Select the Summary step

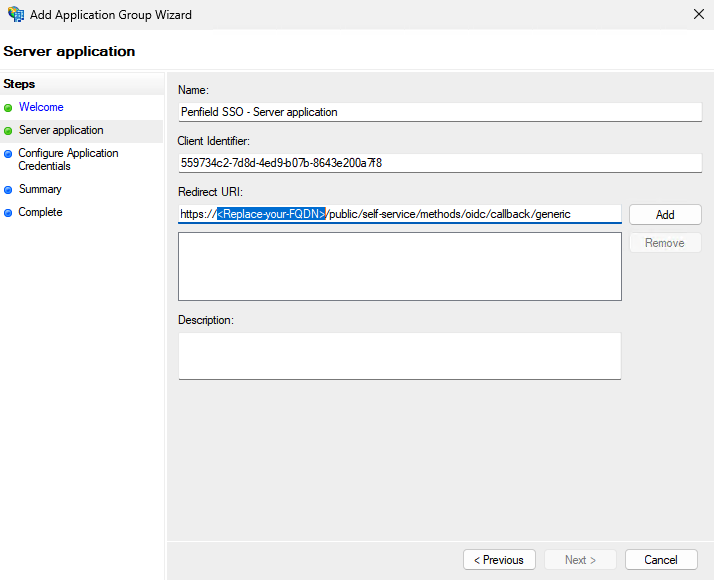[x=40, y=189]
